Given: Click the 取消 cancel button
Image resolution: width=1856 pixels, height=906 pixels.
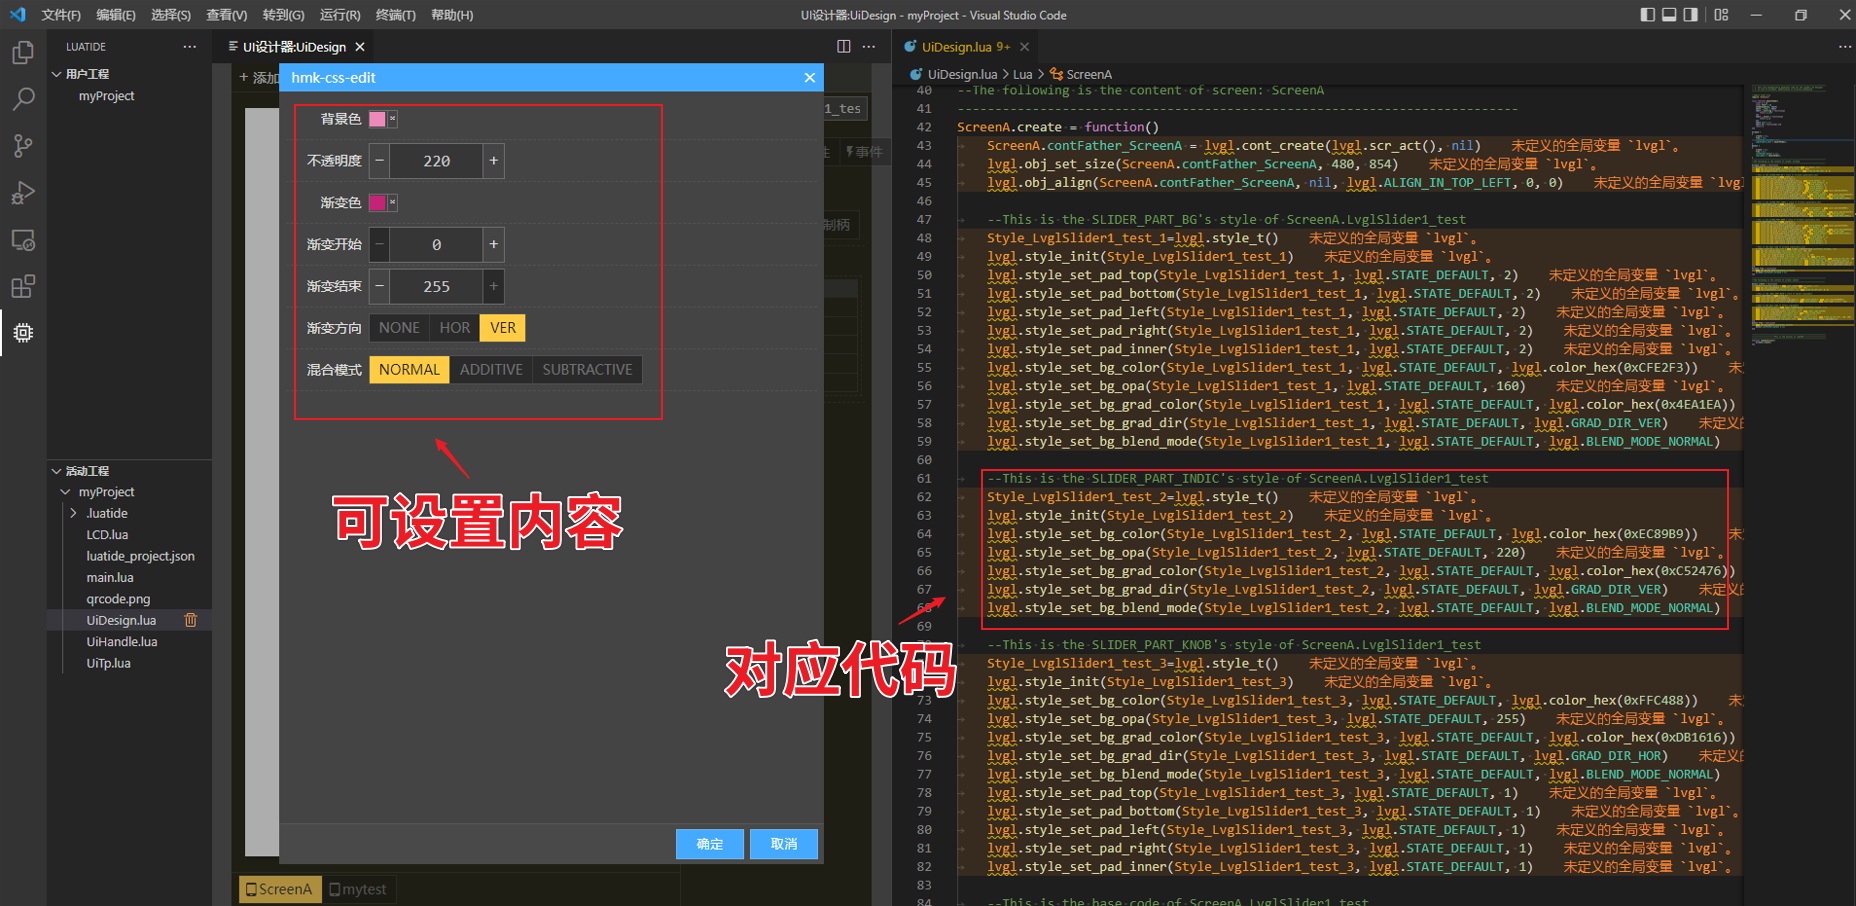Looking at the screenshot, I should click(x=784, y=844).
